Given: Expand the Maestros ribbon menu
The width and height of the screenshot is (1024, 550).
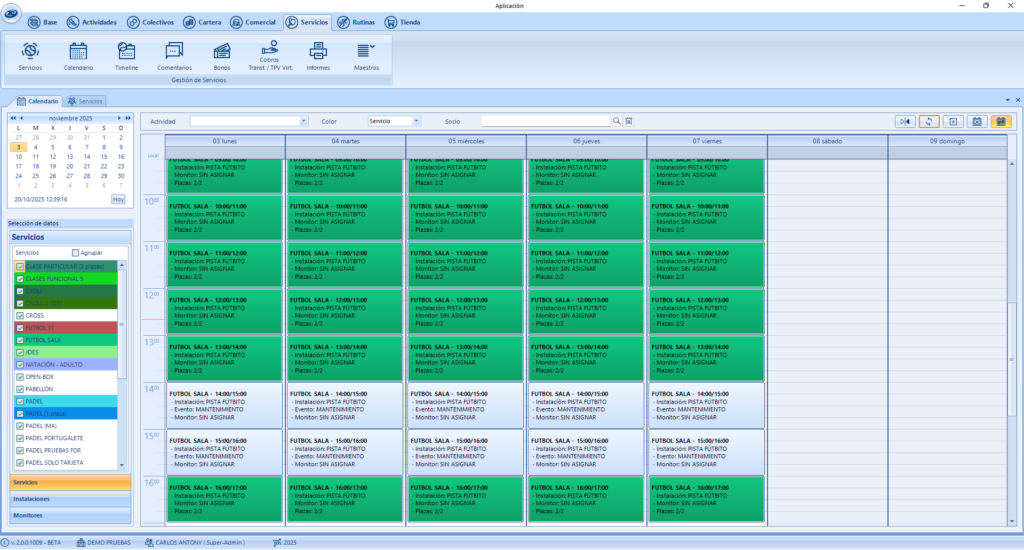Looking at the screenshot, I should tap(366, 54).
